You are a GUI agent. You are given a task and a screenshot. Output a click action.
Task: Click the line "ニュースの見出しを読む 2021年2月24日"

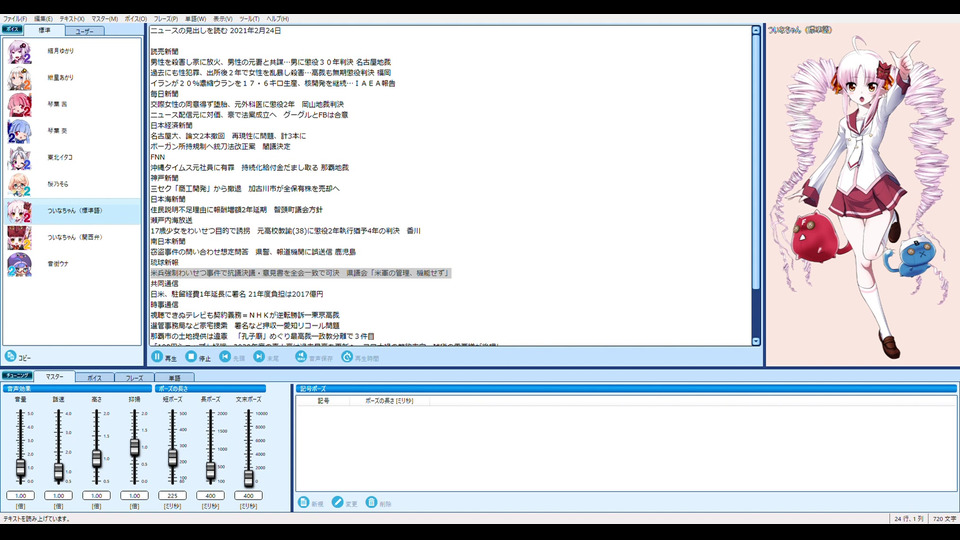[x=216, y=31]
